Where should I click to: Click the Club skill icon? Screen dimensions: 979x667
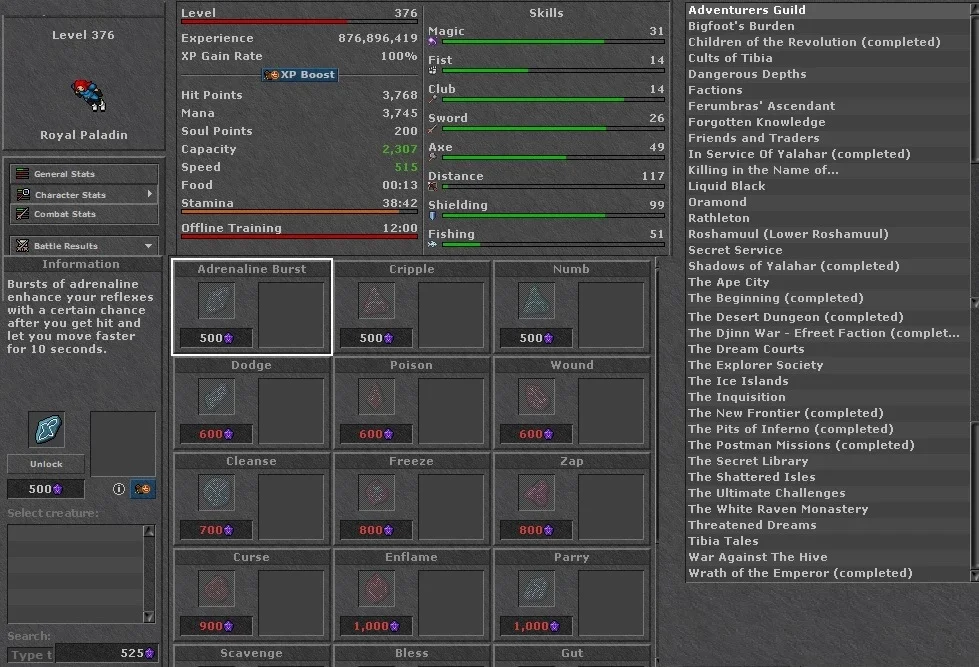point(432,99)
